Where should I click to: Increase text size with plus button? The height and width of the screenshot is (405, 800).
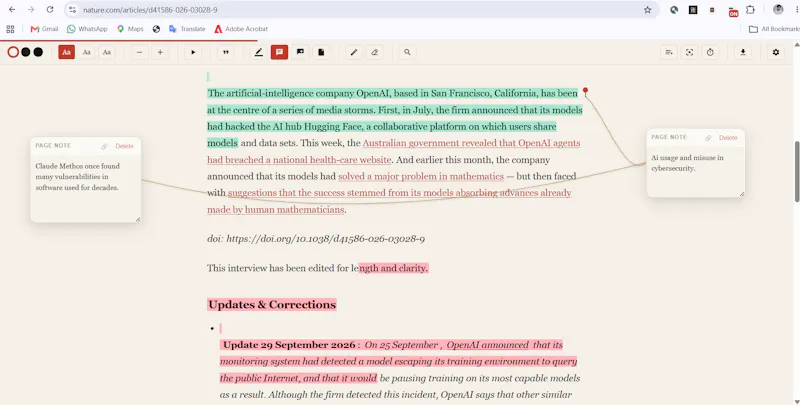pyautogui.click(x=160, y=52)
